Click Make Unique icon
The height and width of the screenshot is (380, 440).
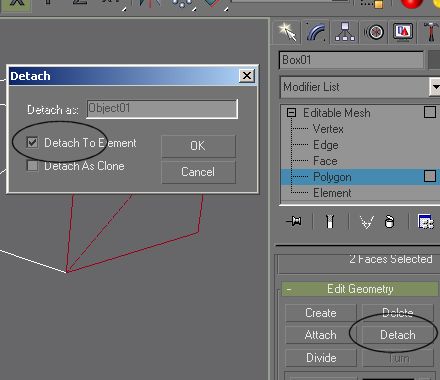(x=367, y=222)
